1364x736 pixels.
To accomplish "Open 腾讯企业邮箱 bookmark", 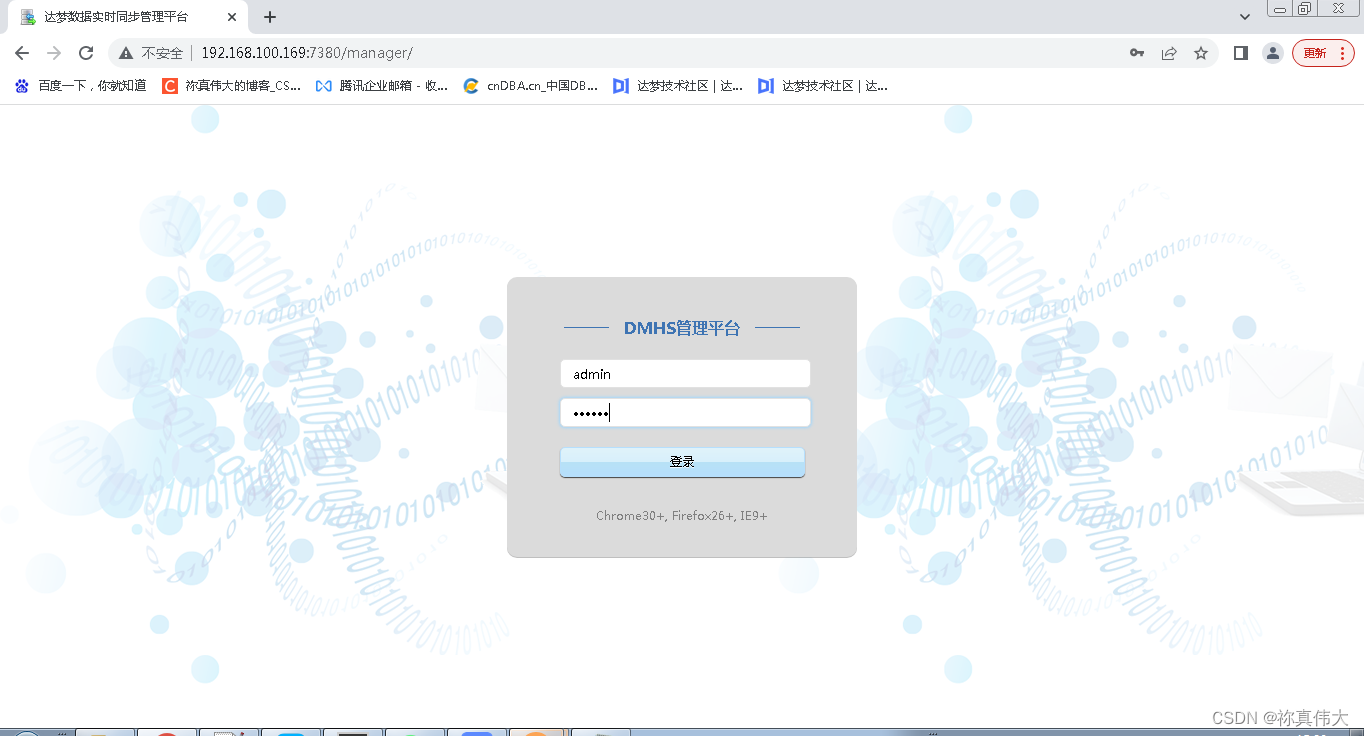I will 381,86.
